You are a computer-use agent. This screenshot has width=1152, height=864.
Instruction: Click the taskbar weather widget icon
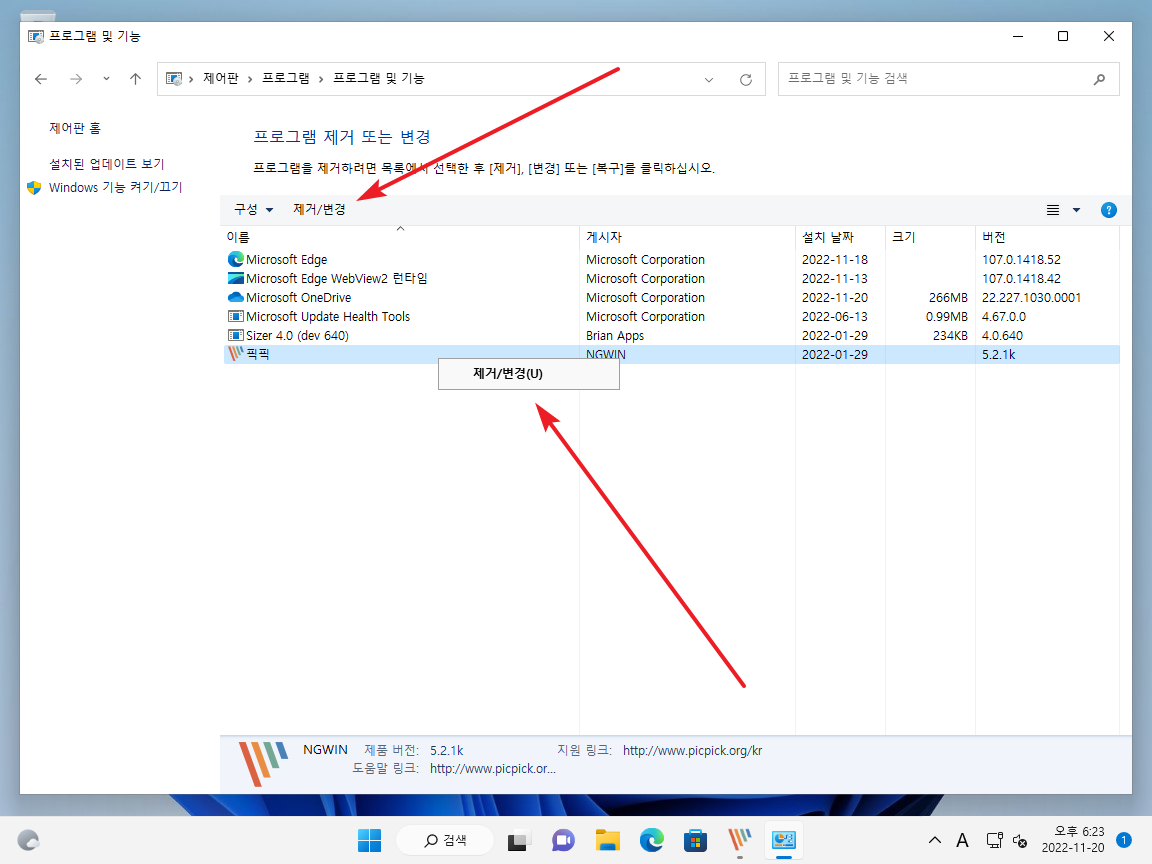point(28,840)
